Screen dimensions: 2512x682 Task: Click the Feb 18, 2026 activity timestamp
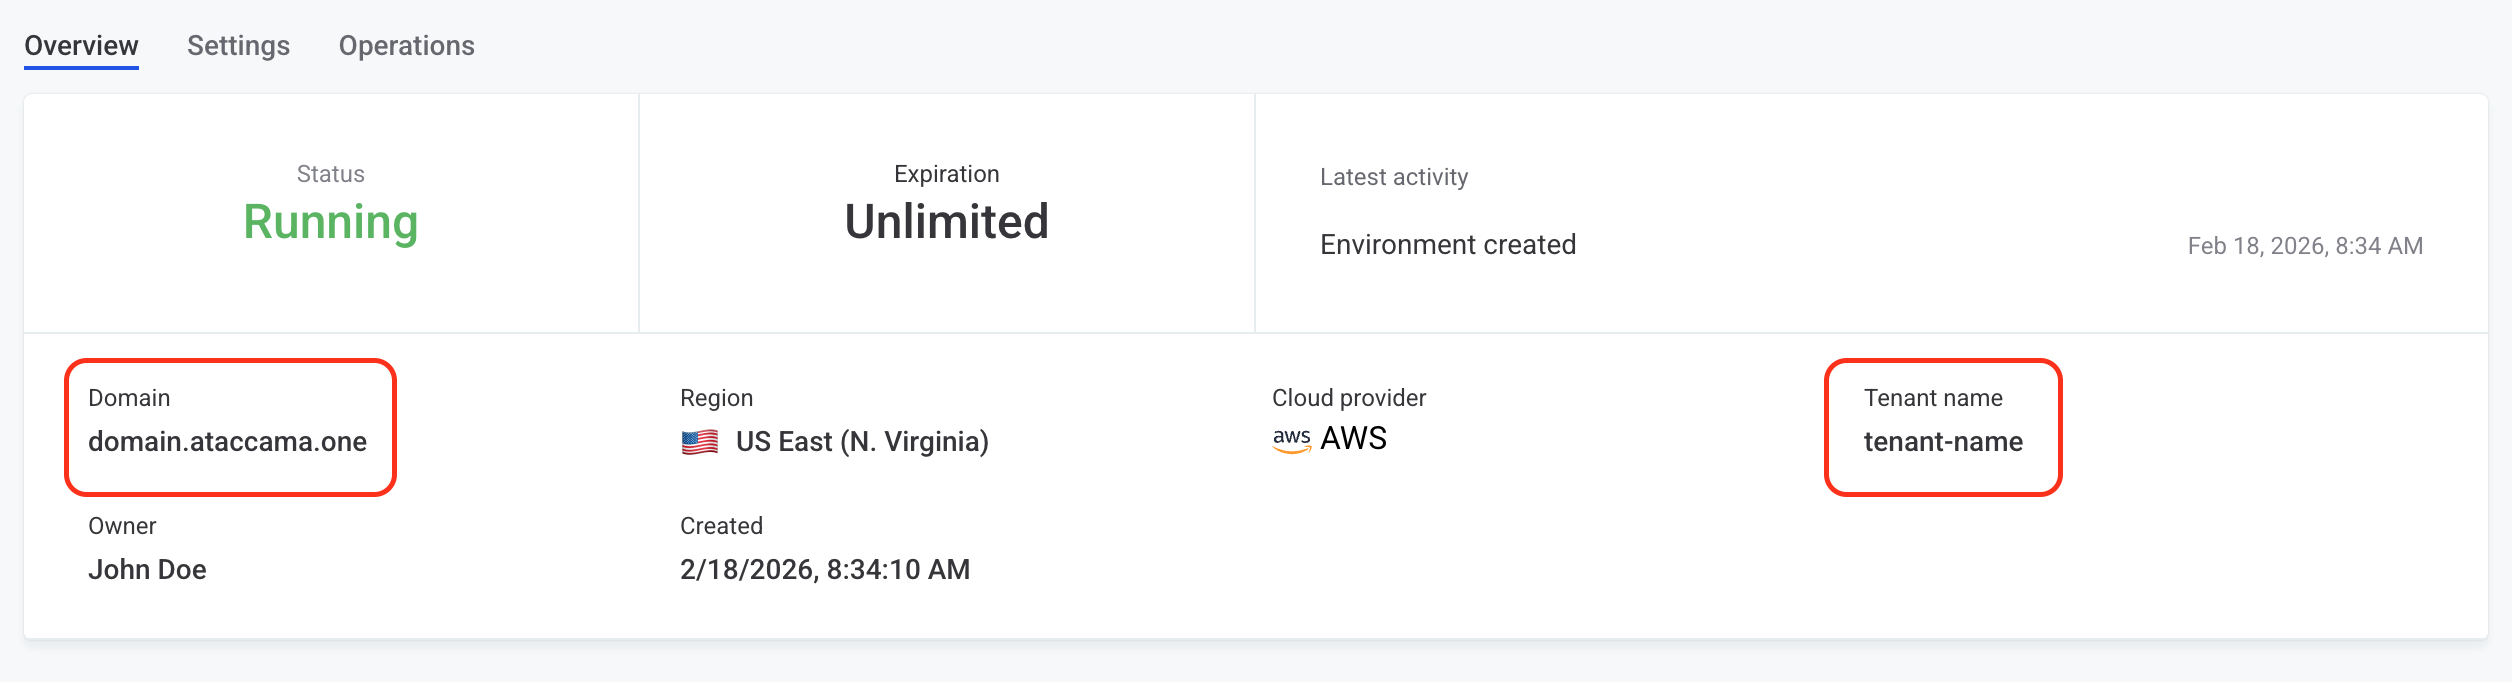click(x=2305, y=246)
